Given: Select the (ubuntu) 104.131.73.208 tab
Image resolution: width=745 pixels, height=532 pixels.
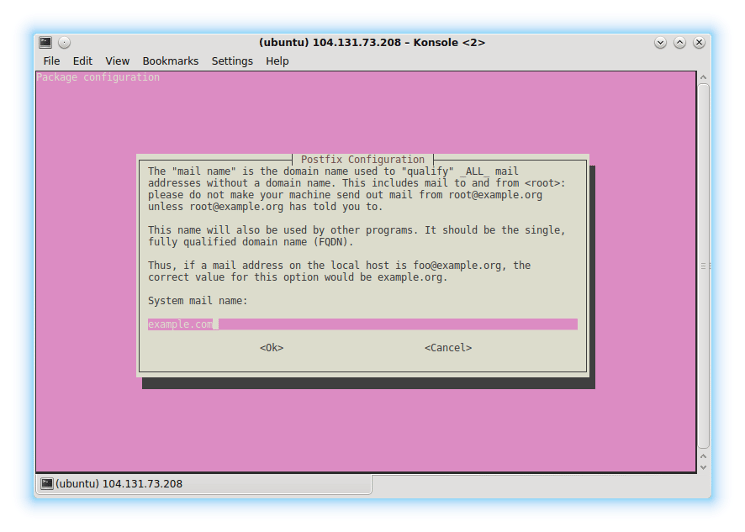Looking at the screenshot, I should pos(204,484).
